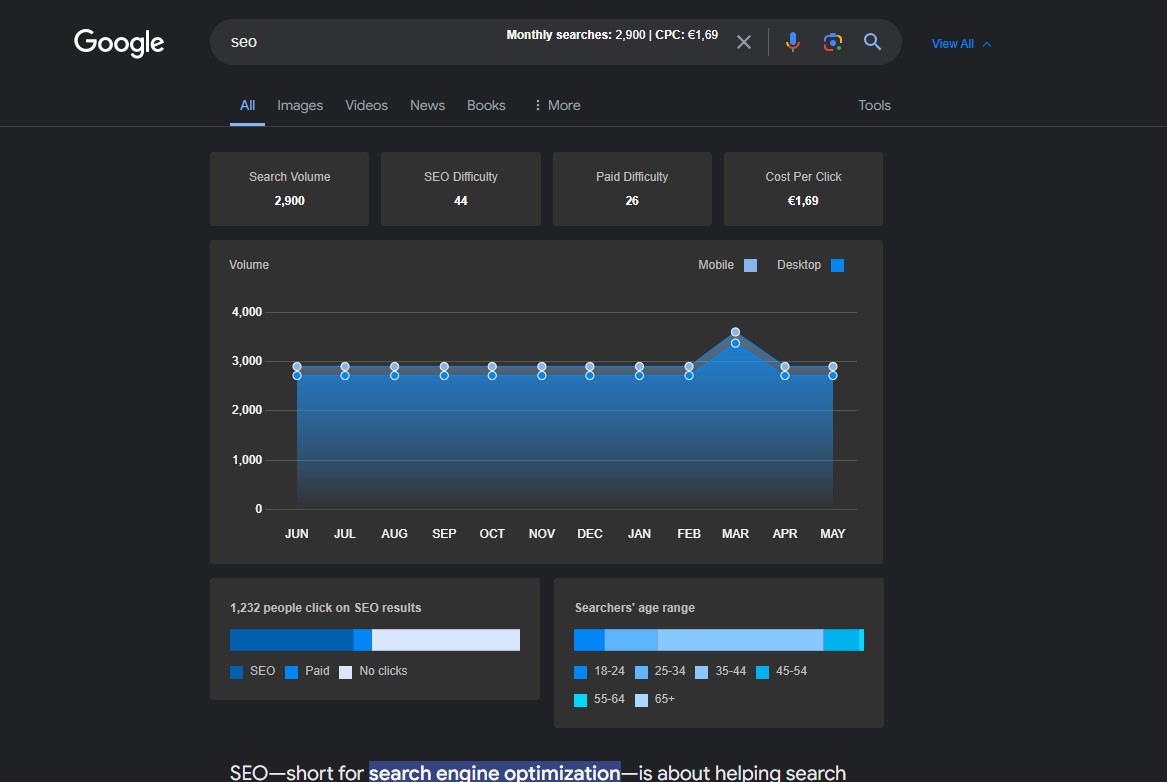Viewport: 1167px width, 782px height.
Task: Click the magnifying glass search icon
Action: coord(872,42)
